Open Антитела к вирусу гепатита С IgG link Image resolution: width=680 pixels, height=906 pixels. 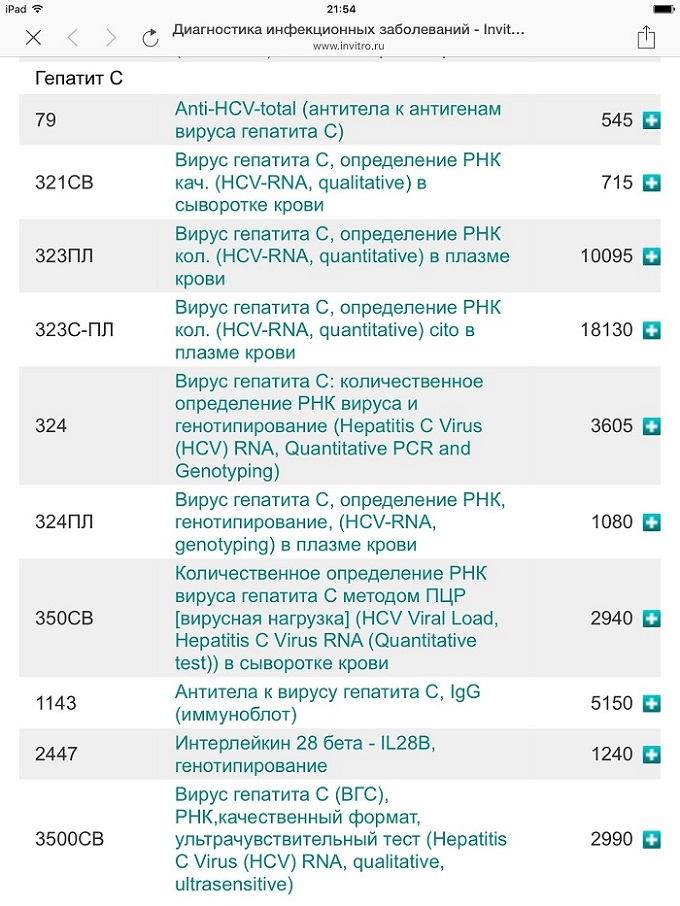[328, 703]
